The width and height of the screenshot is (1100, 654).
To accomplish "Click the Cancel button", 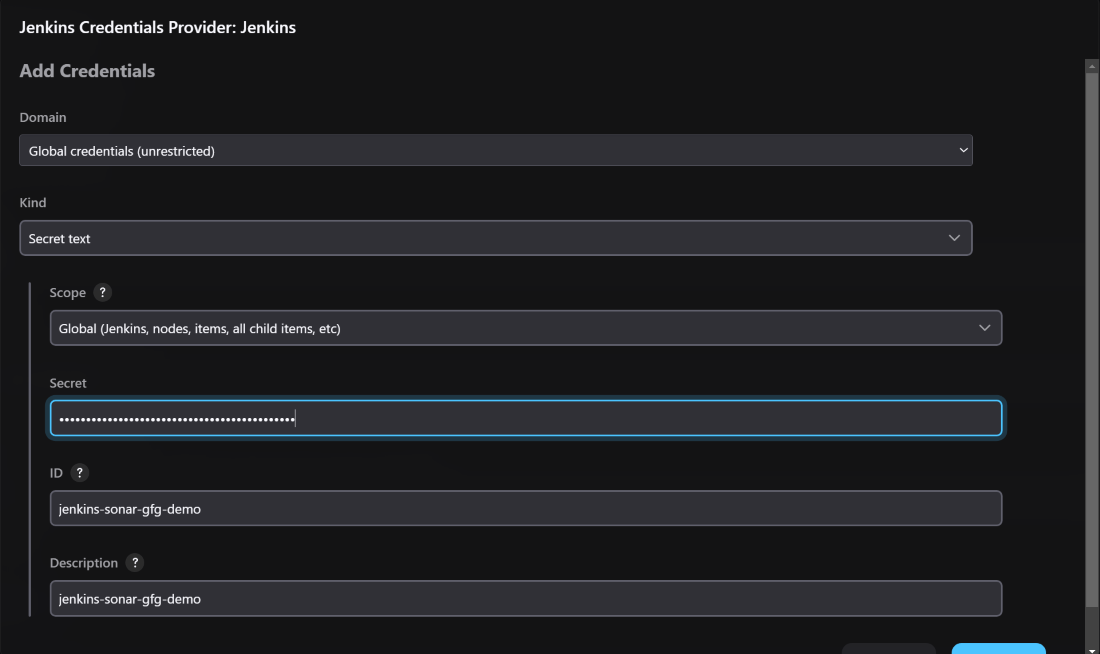I will (x=888, y=649).
